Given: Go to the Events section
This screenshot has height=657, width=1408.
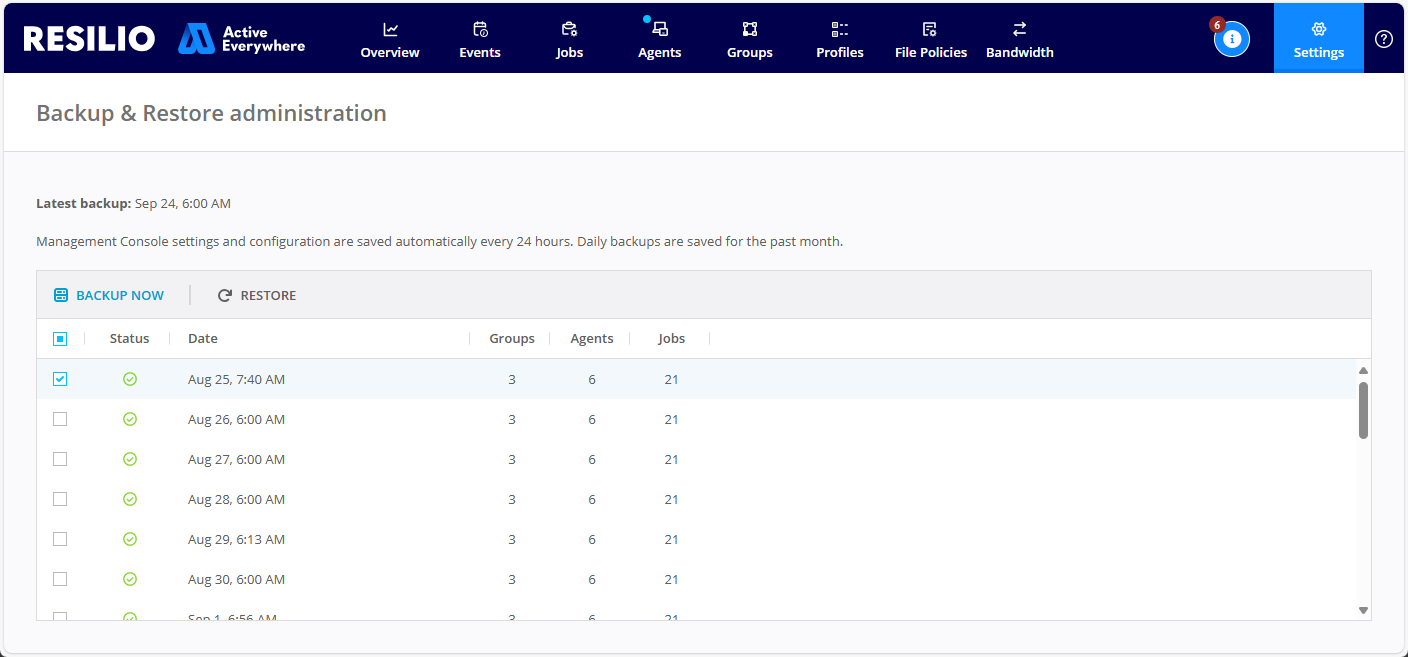Looking at the screenshot, I should pos(480,40).
